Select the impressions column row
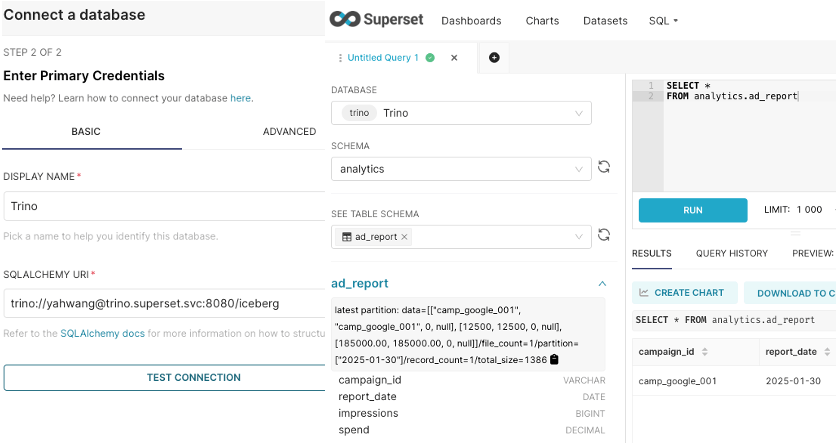 click(472, 413)
